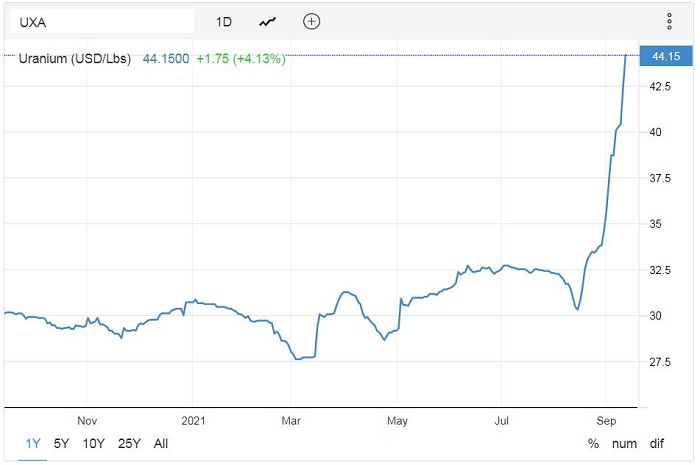This screenshot has width=700, height=465.
Task: Show All historical data range
Action: coord(161,443)
